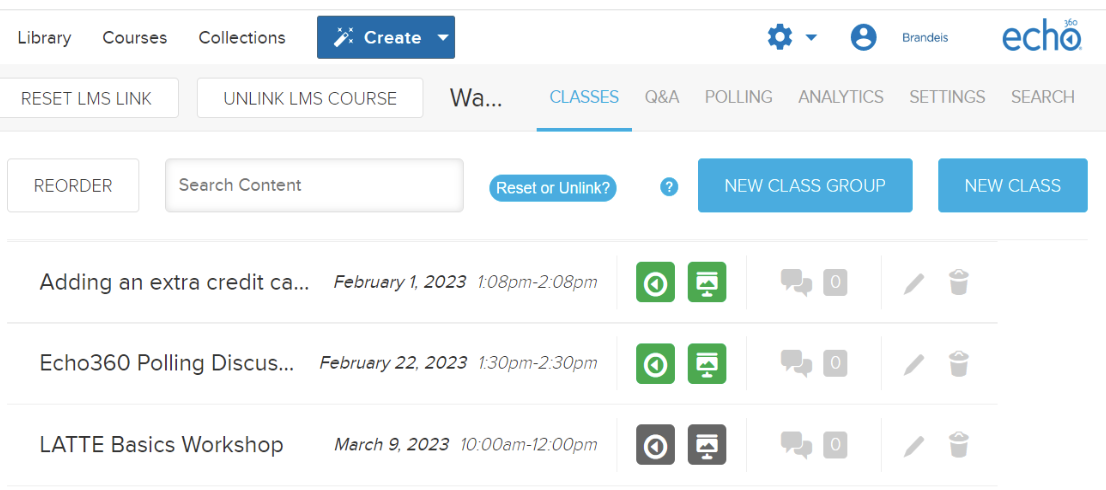Click the NEW CLASS GROUP button
This screenshot has width=1106, height=490.
805,185
